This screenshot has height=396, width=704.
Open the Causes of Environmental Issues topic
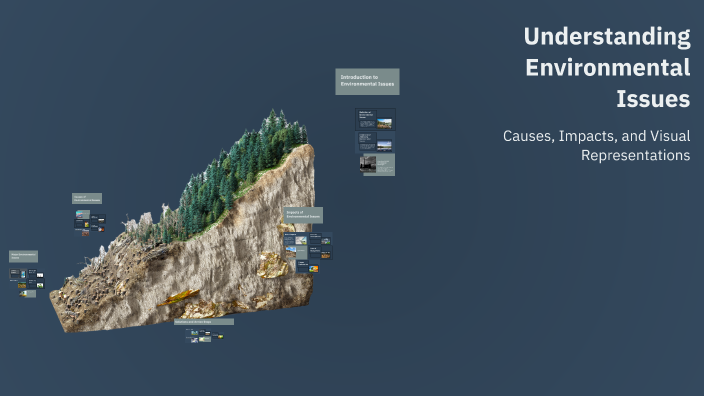[x=87, y=198]
